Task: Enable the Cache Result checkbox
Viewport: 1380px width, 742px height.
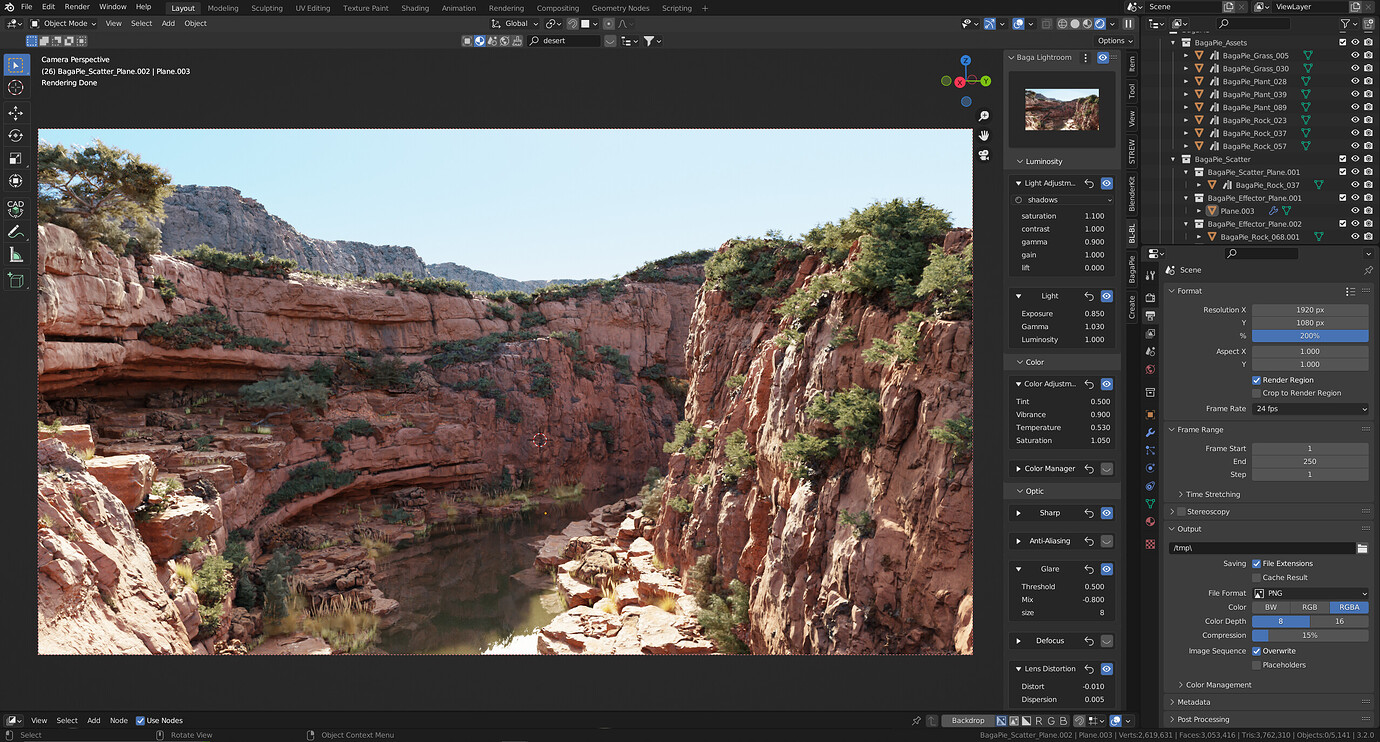Action: point(1257,577)
